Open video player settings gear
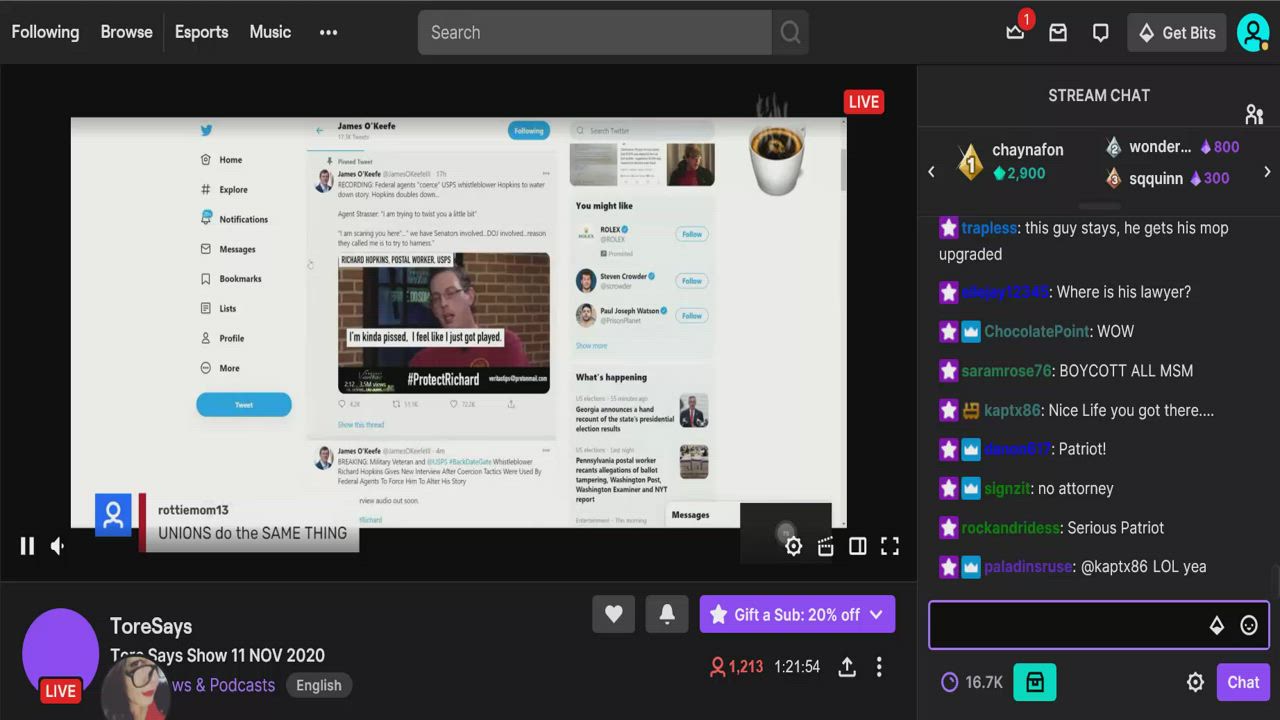Screen dimensions: 1280x720 pyautogui.click(x=793, y=546)
